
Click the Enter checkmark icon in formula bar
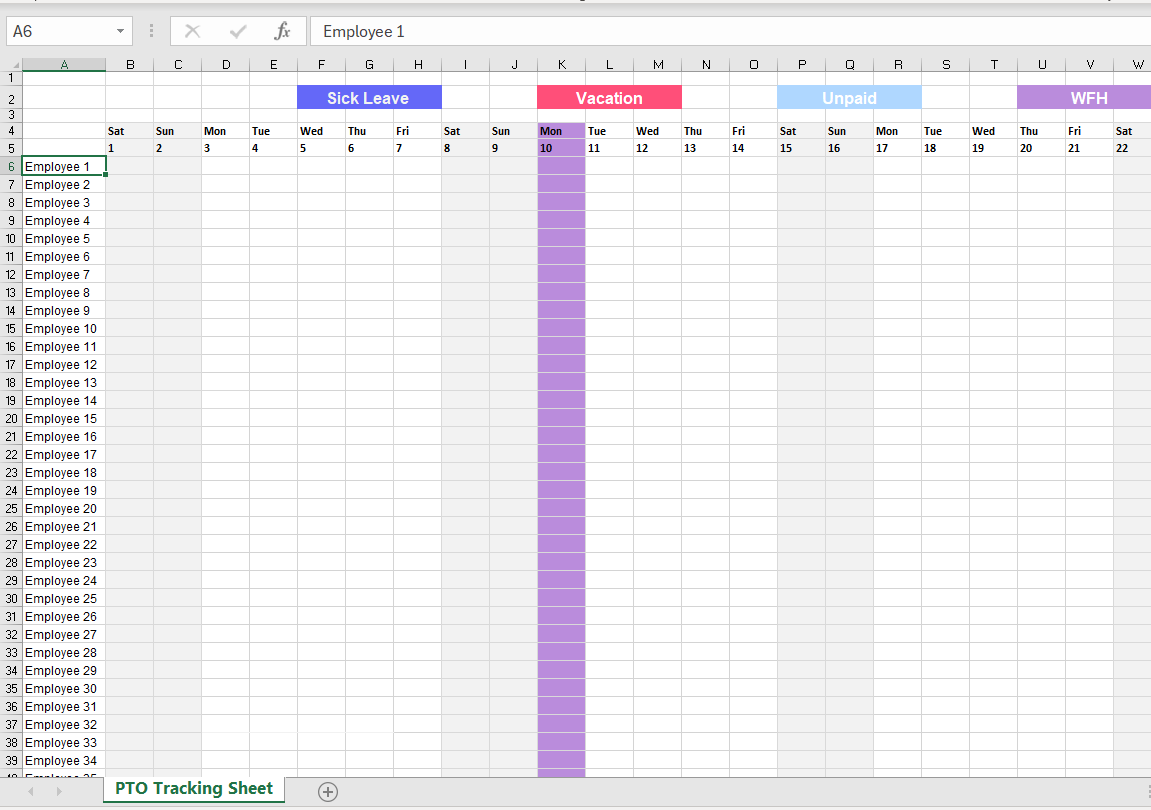point(238,32)
